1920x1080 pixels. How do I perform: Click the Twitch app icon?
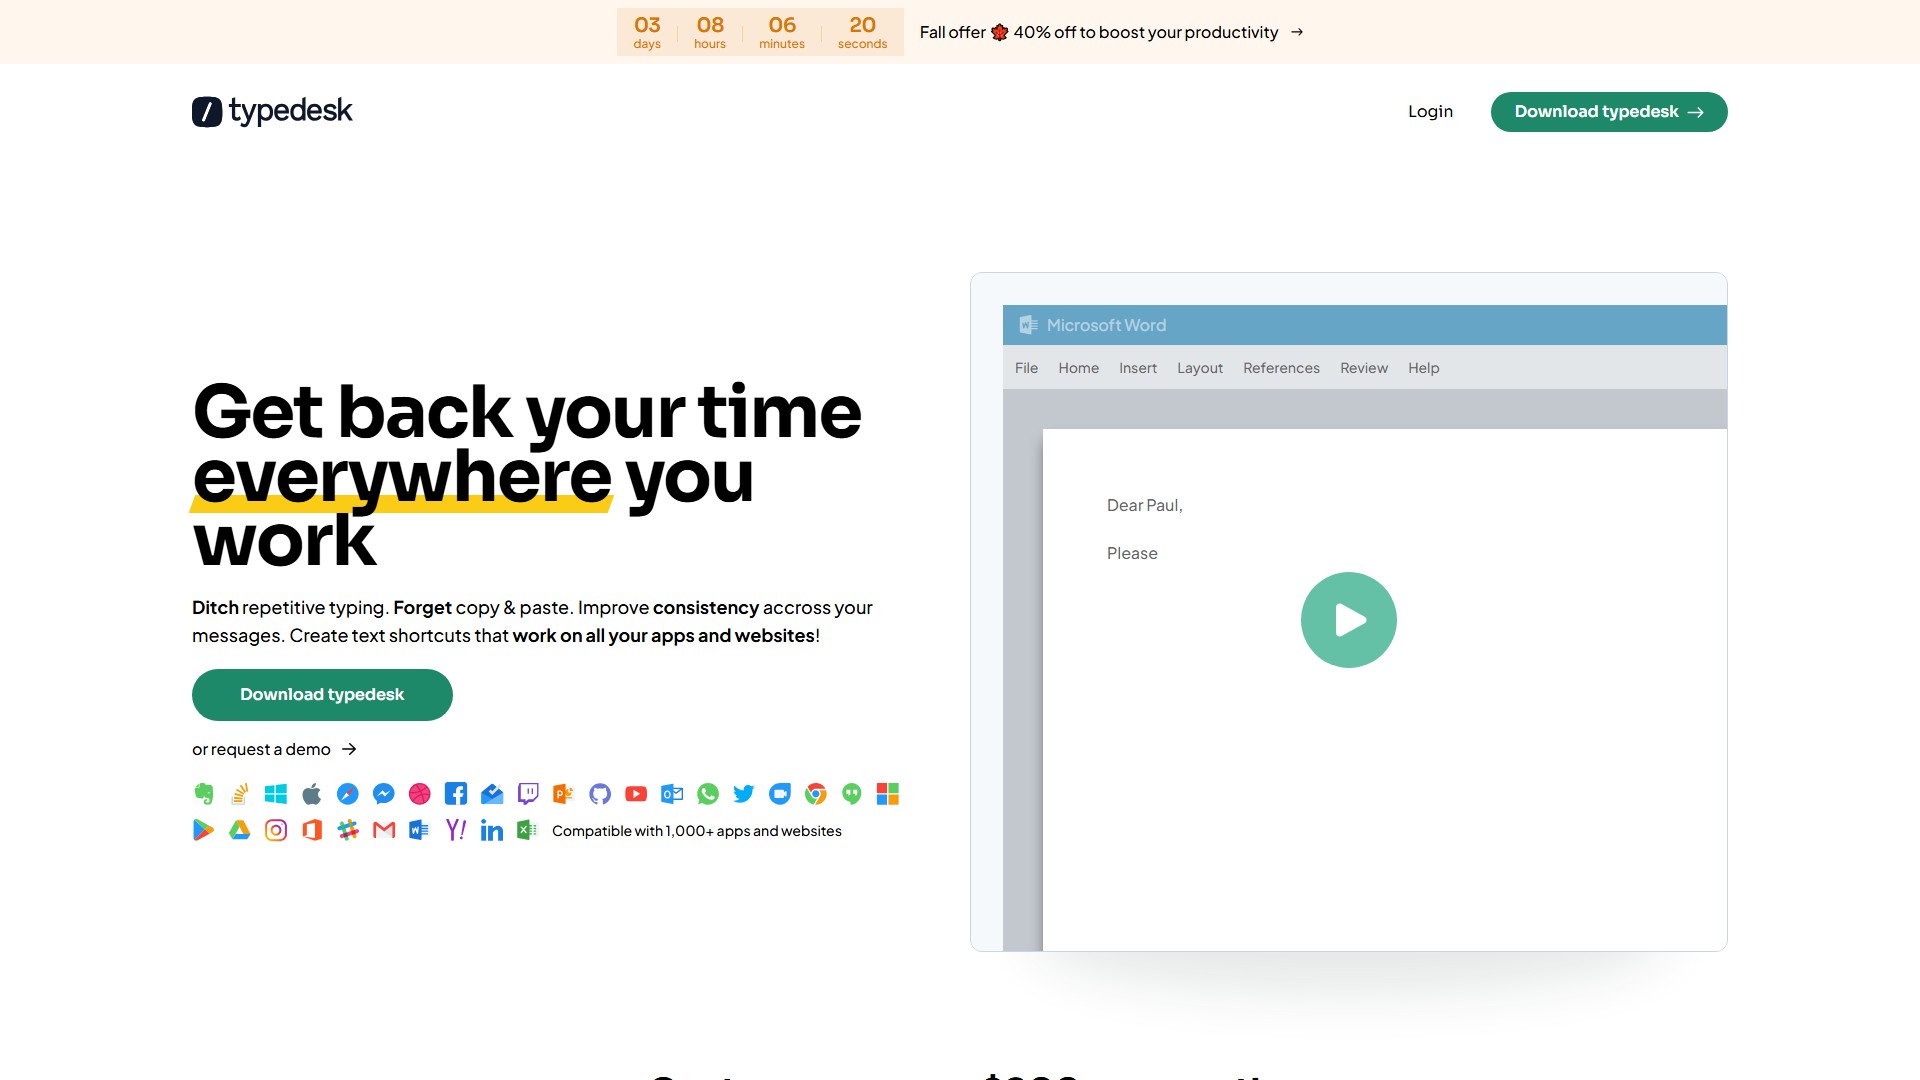[528, 794]
